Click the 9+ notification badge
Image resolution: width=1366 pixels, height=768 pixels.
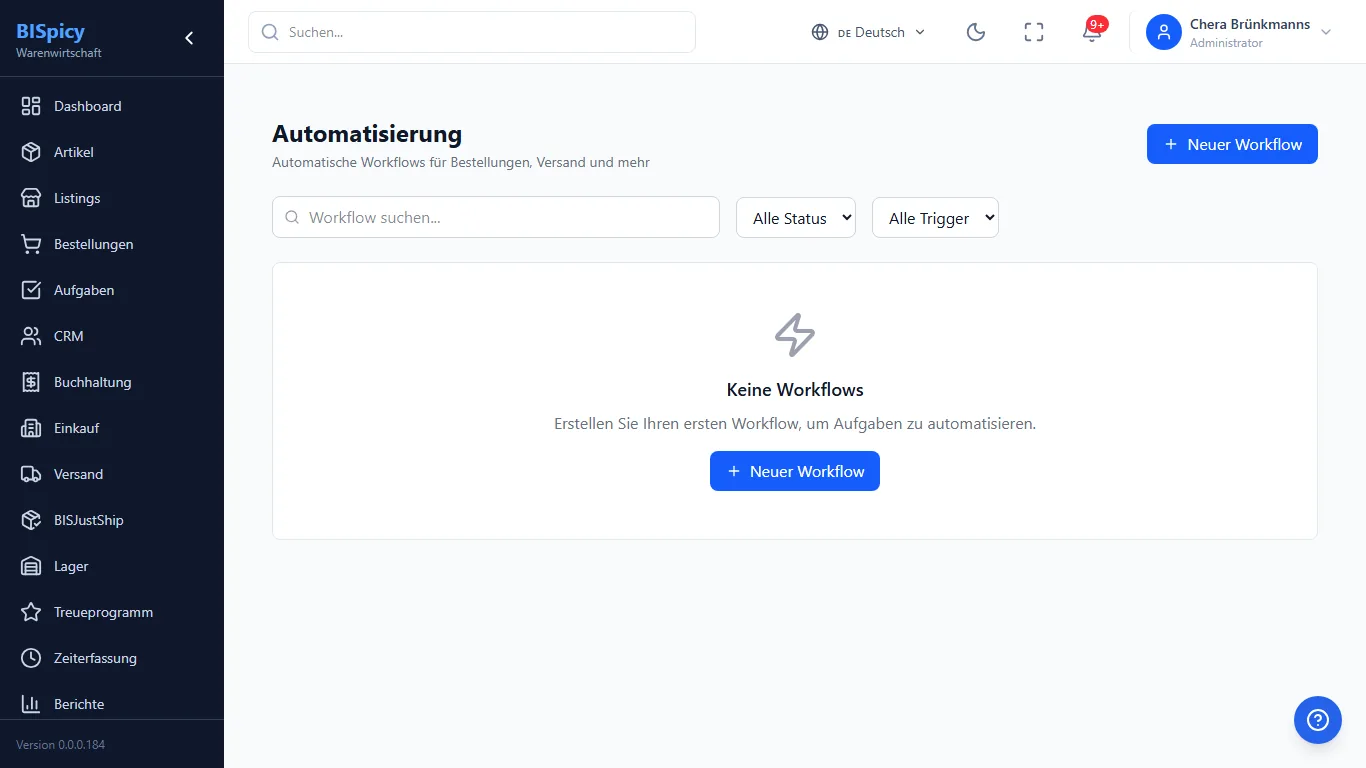pos(1098,24)
